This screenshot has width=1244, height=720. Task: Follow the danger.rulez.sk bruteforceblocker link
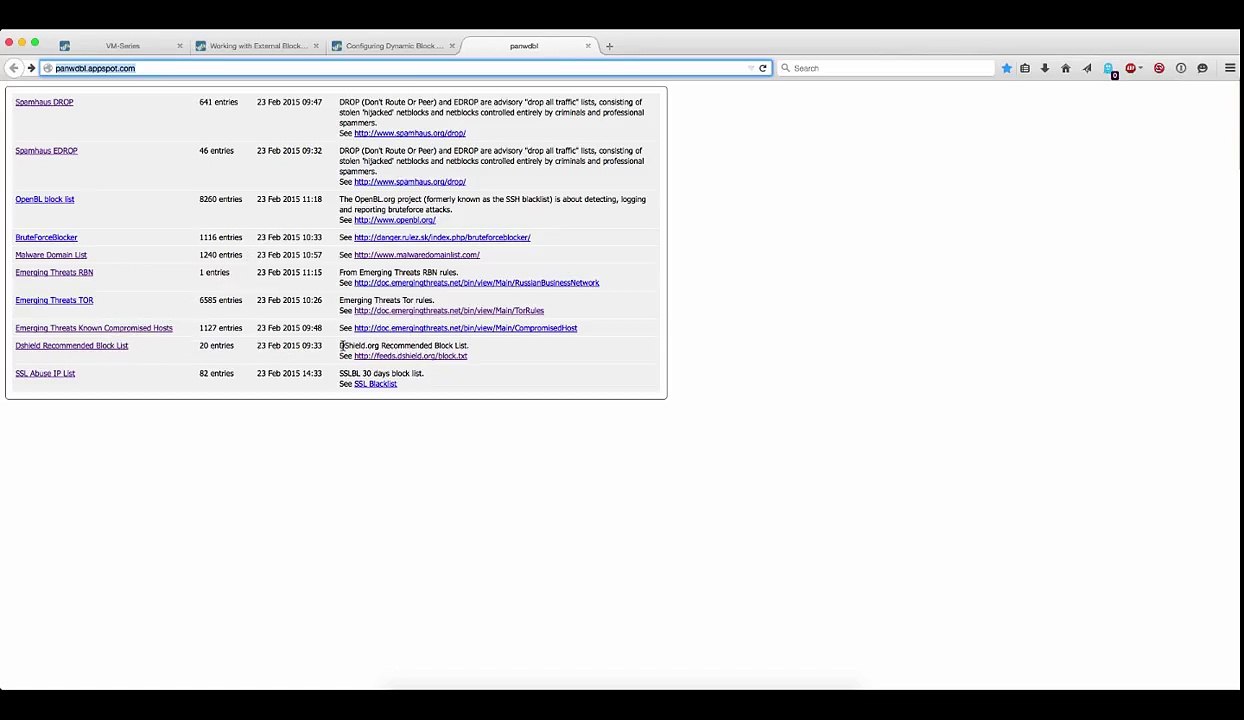[442, 238]
